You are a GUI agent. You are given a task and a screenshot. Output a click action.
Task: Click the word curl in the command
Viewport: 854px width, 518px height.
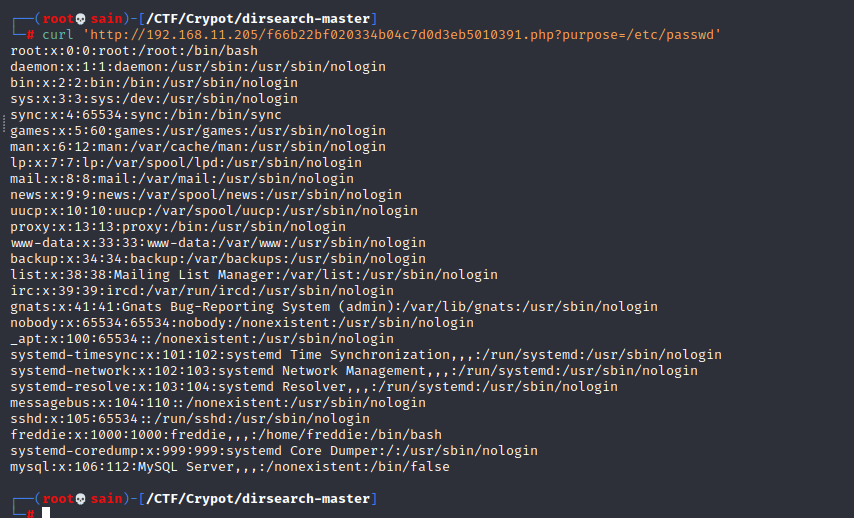[x=58, y=35]
